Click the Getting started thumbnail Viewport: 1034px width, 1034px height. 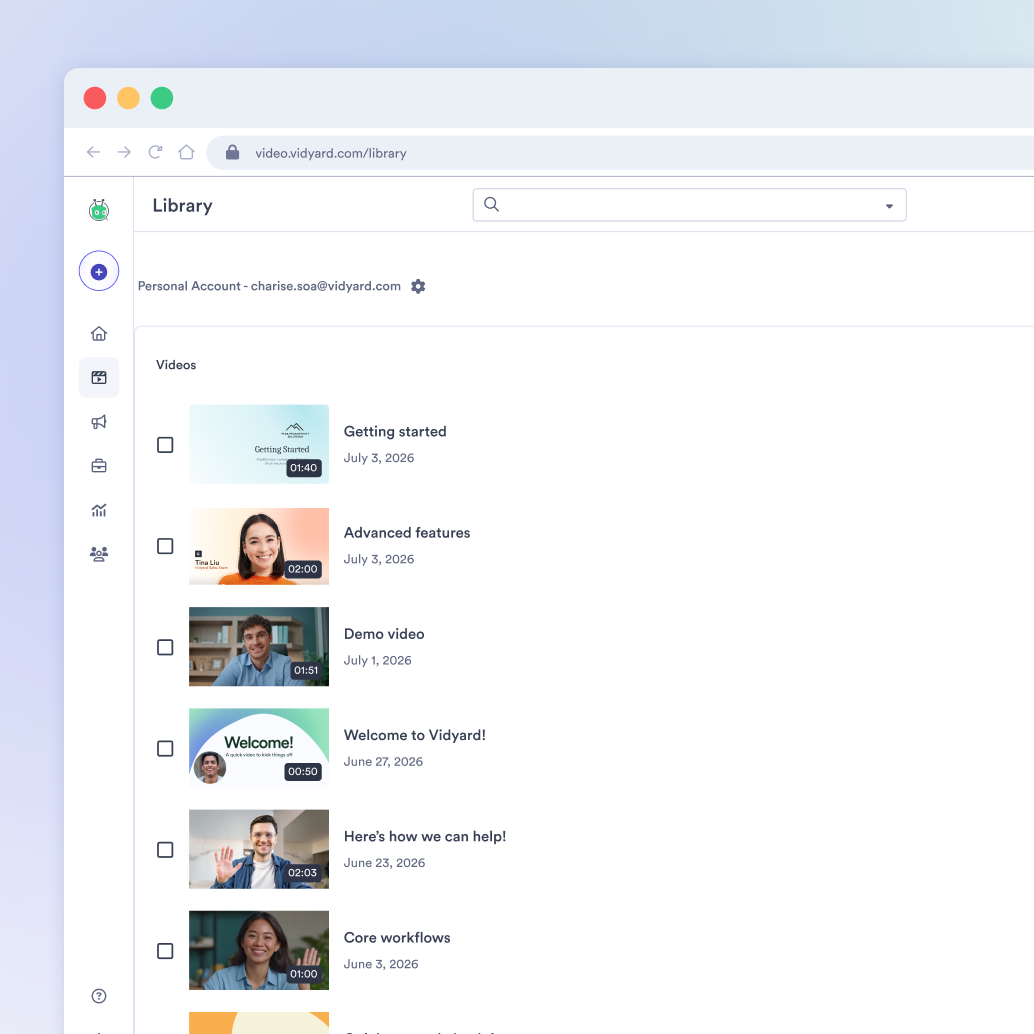click(x=258, y=444)
